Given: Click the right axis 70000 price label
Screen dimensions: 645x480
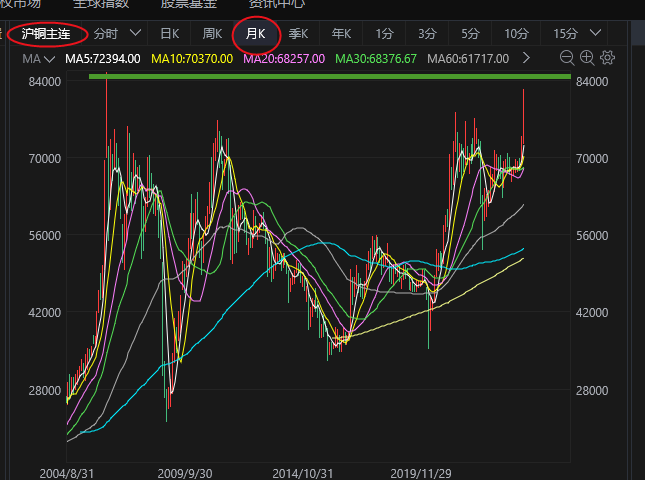Looking at the screenshot, I should [592, 158].
